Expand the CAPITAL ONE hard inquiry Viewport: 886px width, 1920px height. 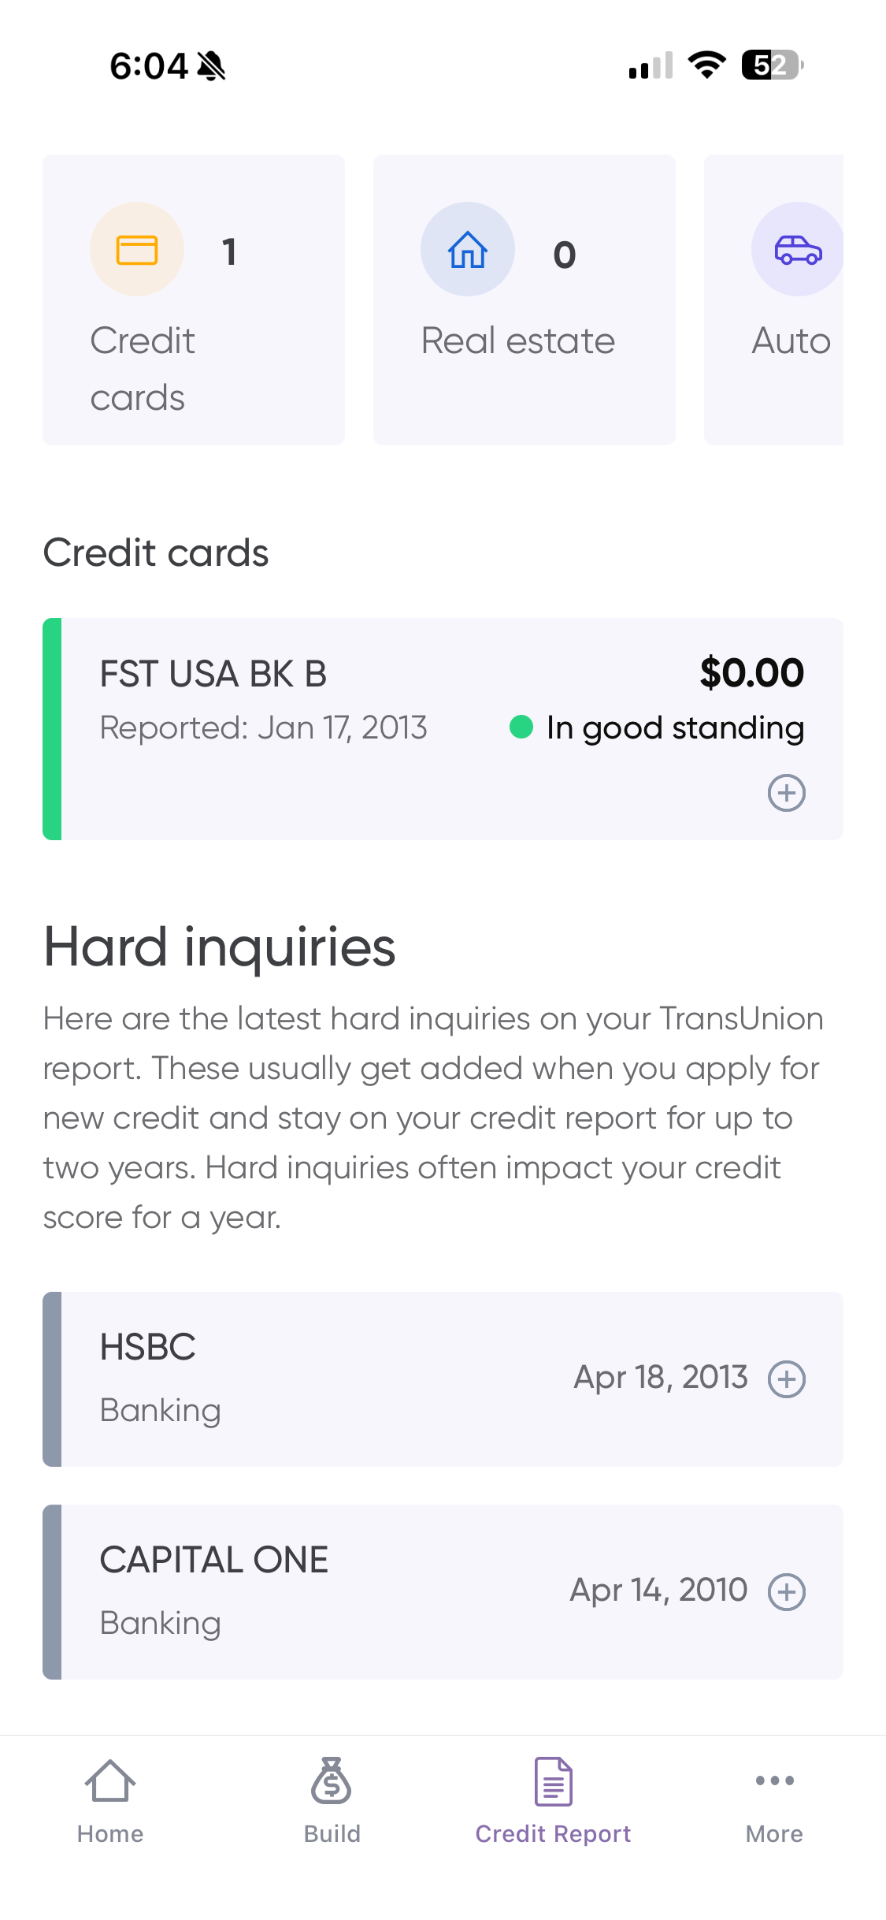click(786, 1591)
